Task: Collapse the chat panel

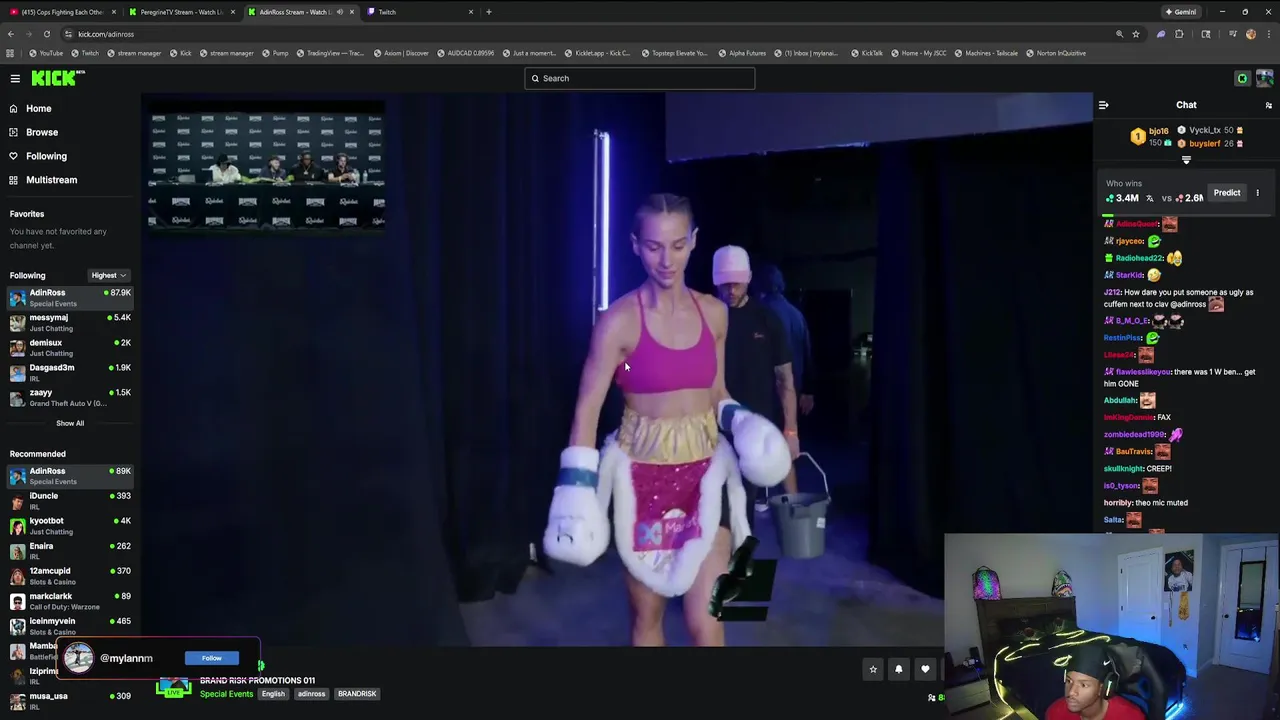Action: coord(1103,105)
